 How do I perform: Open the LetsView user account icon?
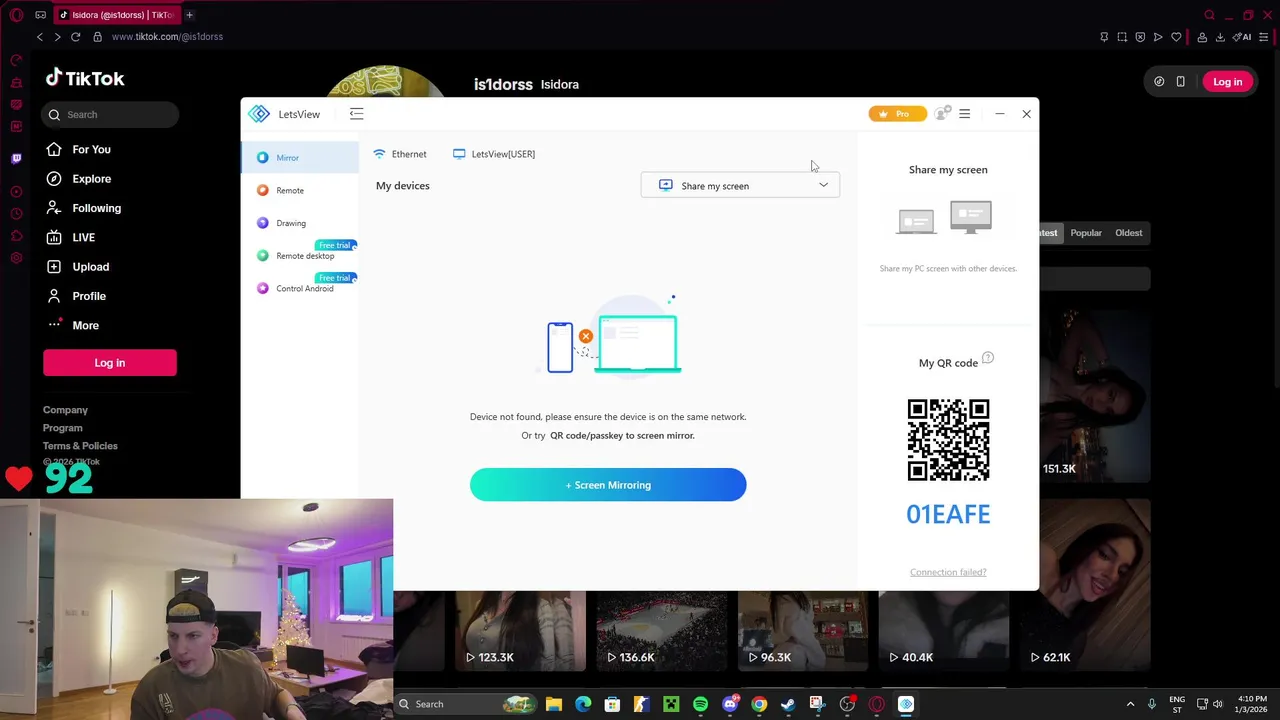point(941,114)
